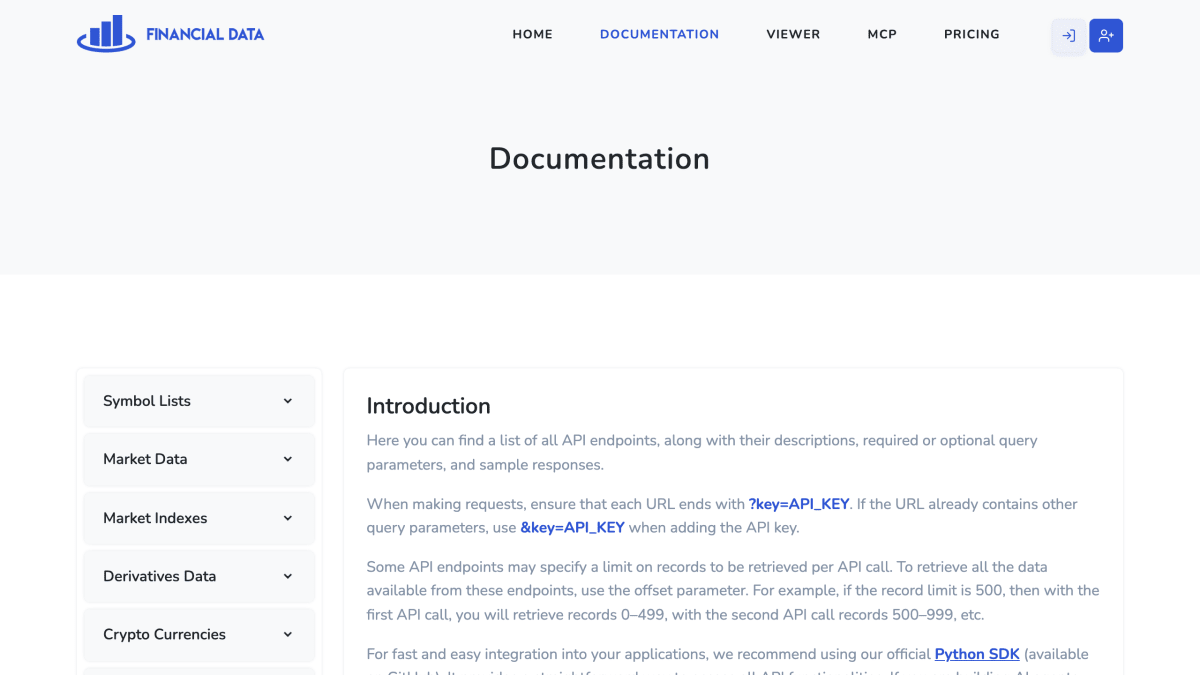The width and height of the screenshot is (1200, 675).
Task: Expand the Derivatives Data section
Action: [199, 576]
